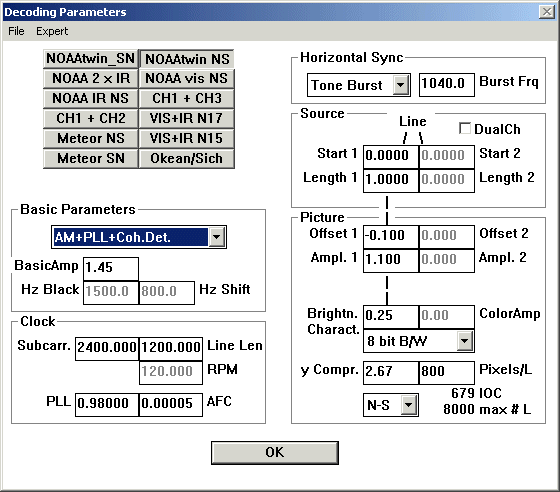Click the Start 2 input field
560x492 pixels.
point(446,156)
